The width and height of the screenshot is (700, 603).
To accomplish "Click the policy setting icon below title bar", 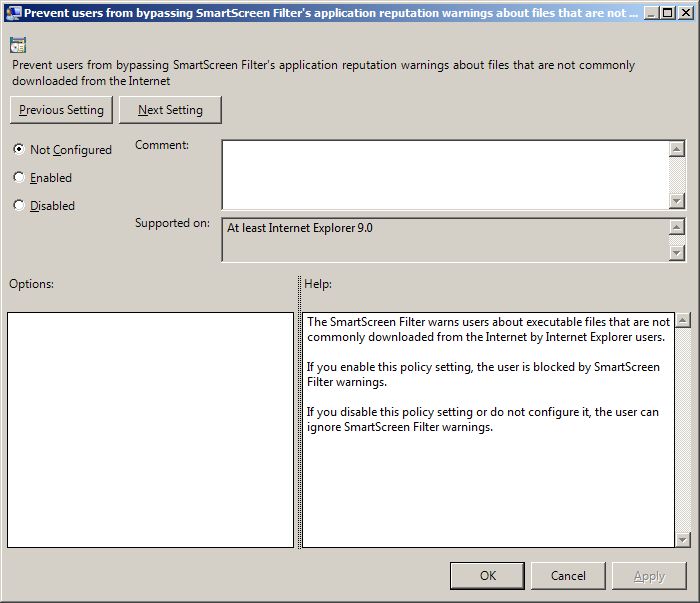I will pyautogui.click(x=18, y=45).
